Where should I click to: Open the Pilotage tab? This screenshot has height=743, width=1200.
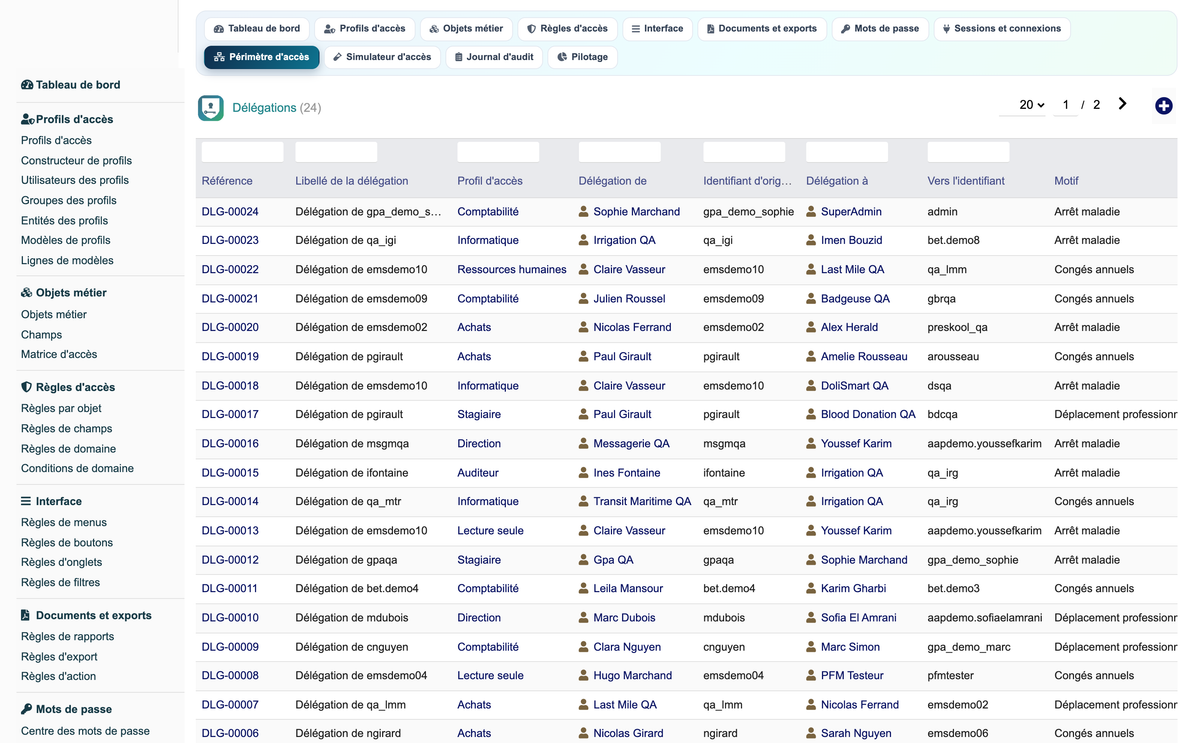[583, 57]
